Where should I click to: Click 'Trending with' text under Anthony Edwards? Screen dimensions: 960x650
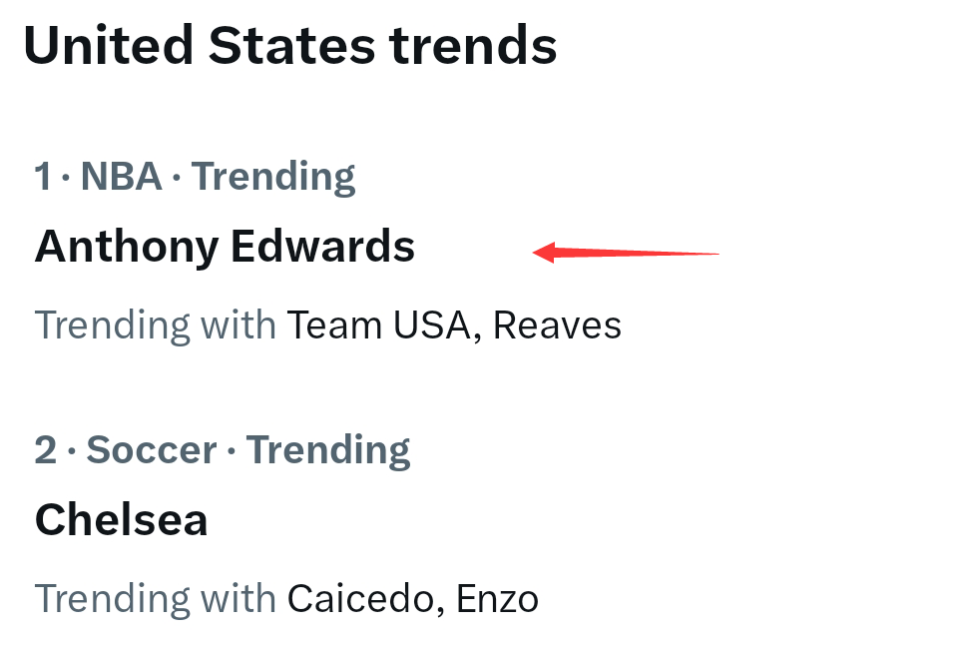[x=155, y=325]
